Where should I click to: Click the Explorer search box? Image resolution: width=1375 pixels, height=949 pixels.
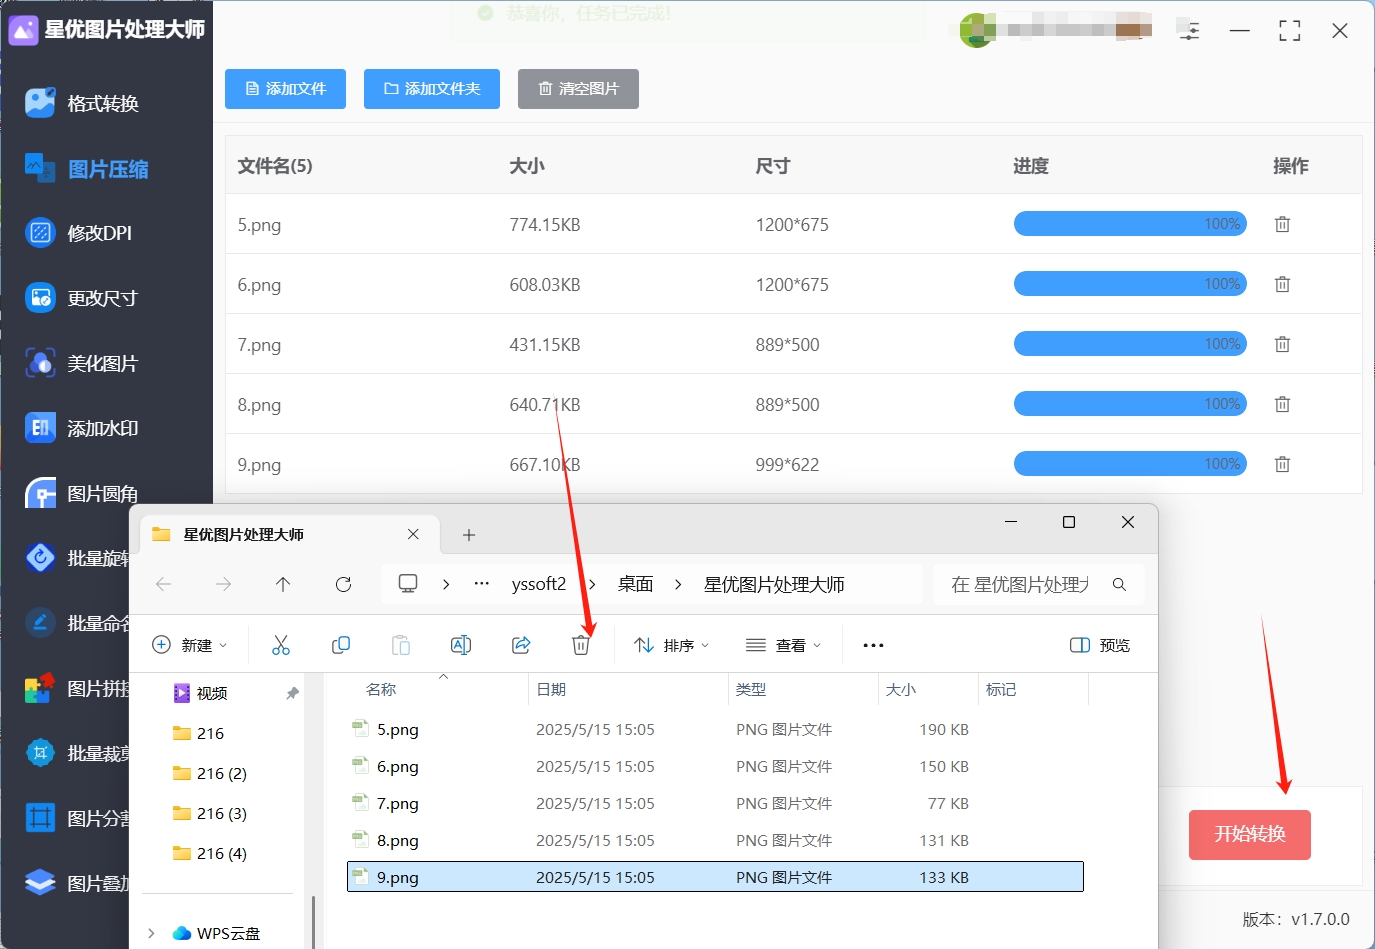click(1038, 584)
